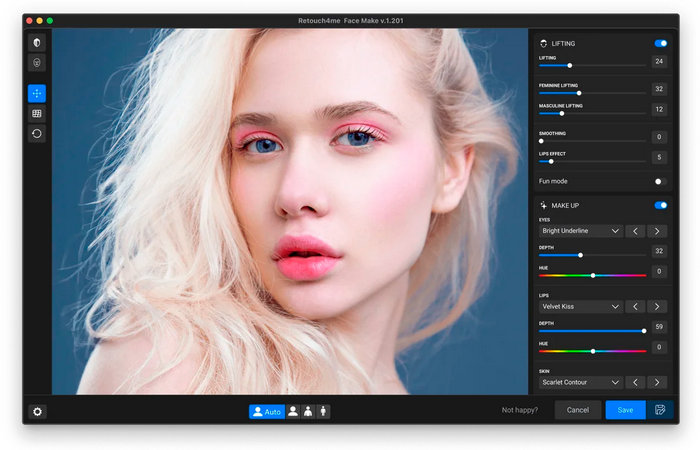Click the Feminine Lifting value field 32
The image size is (700, 450).
tap(659, 89)
